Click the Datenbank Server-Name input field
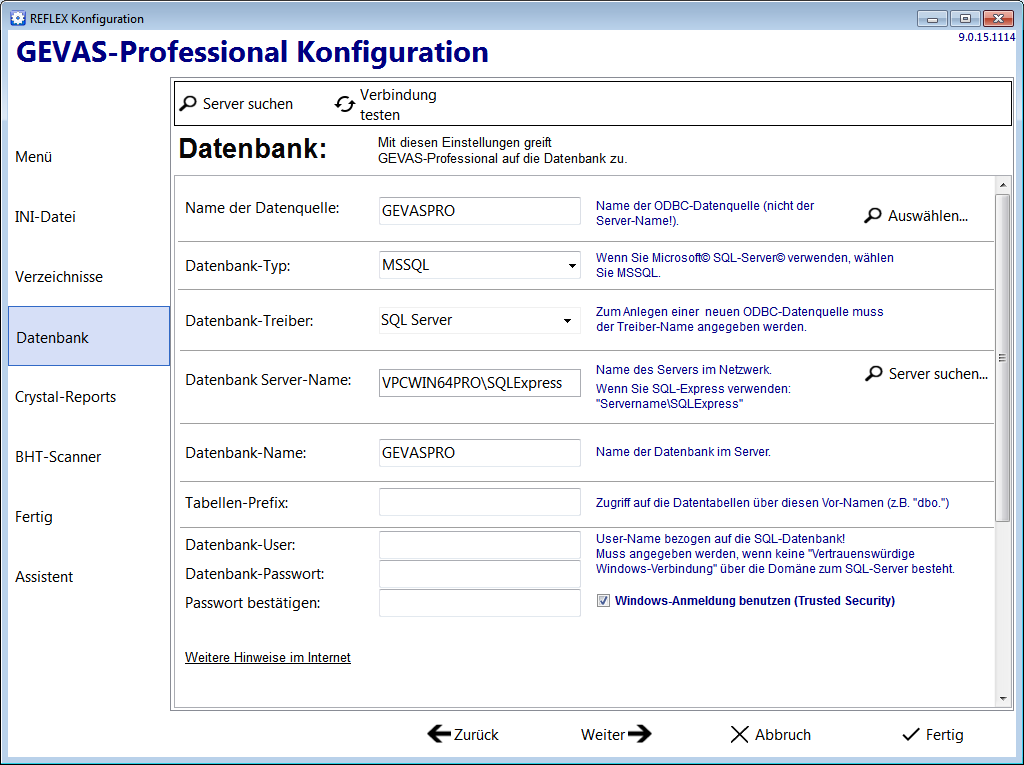 tap(479, 383)
